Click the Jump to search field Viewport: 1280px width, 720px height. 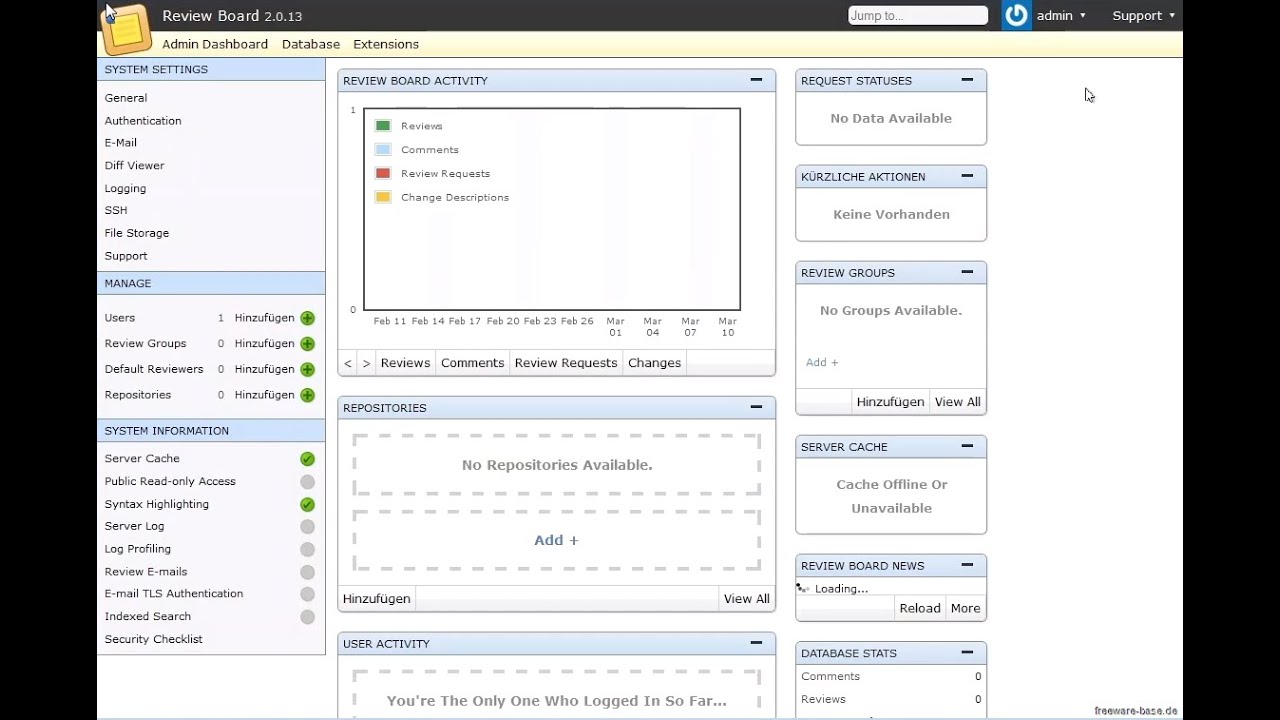click(918, 16)
